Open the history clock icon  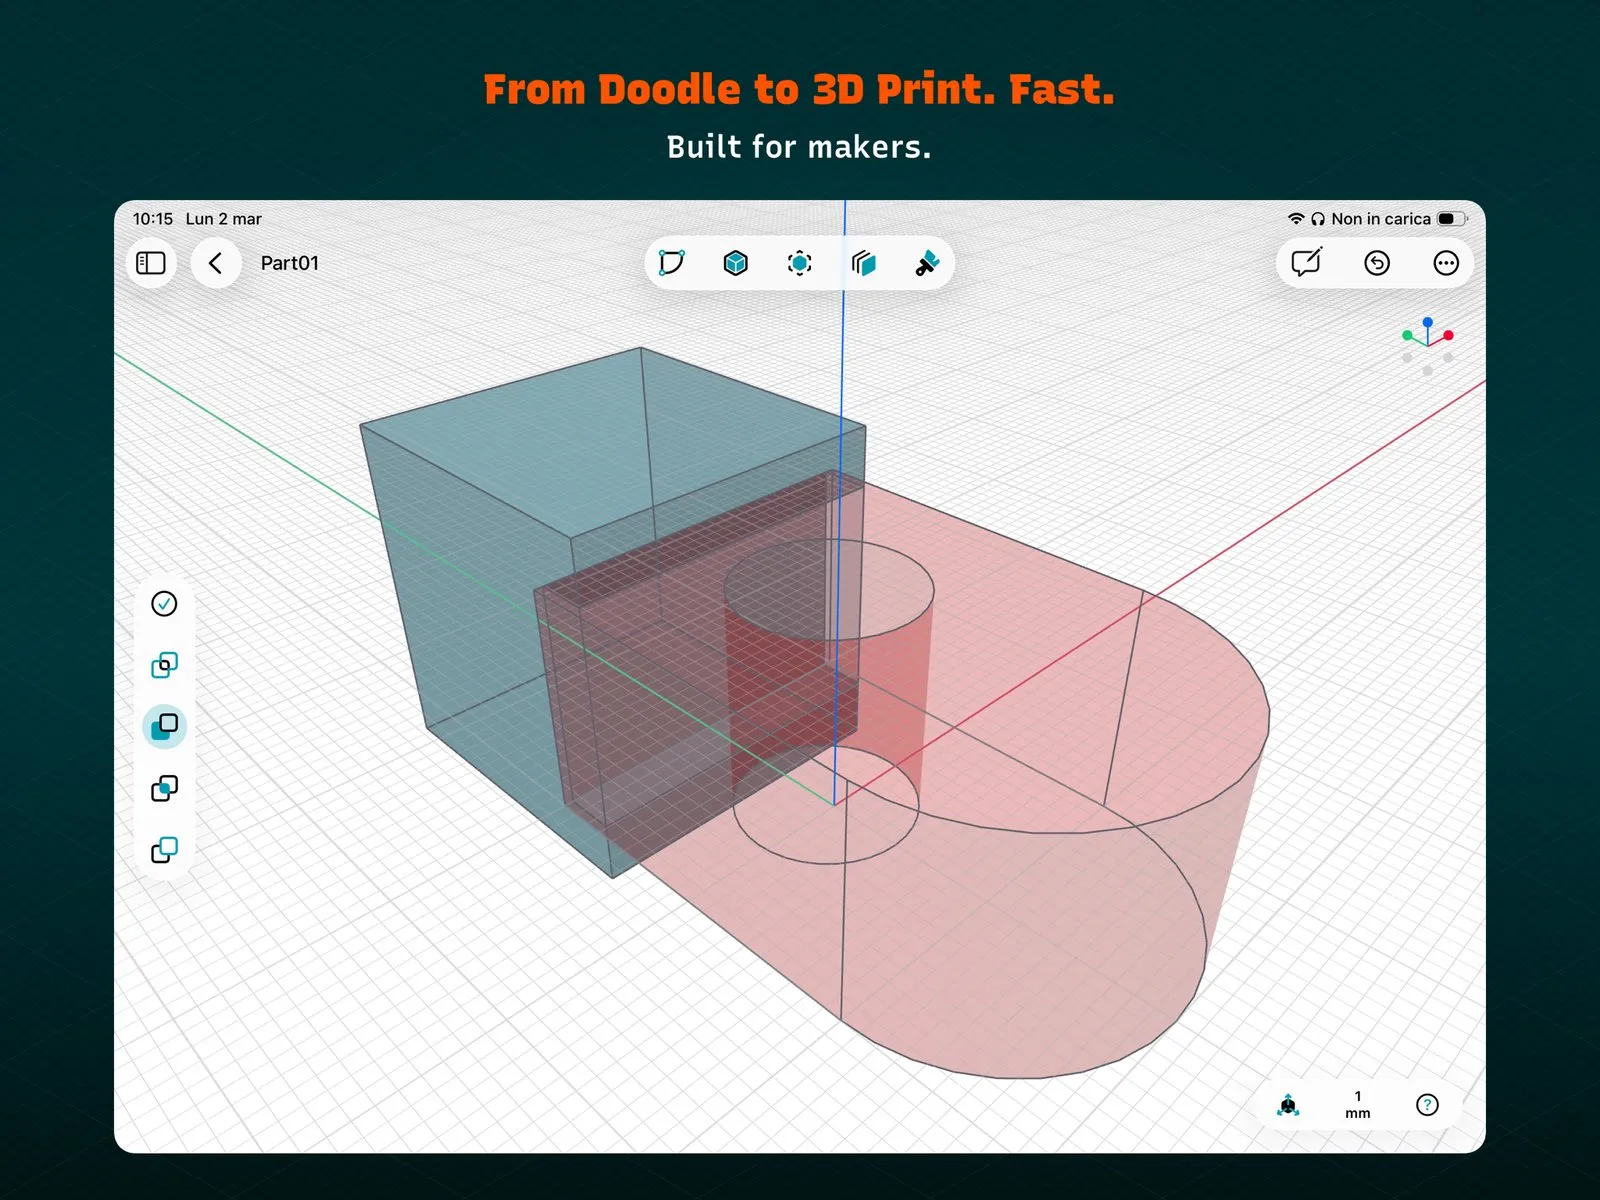[1377, 263]
